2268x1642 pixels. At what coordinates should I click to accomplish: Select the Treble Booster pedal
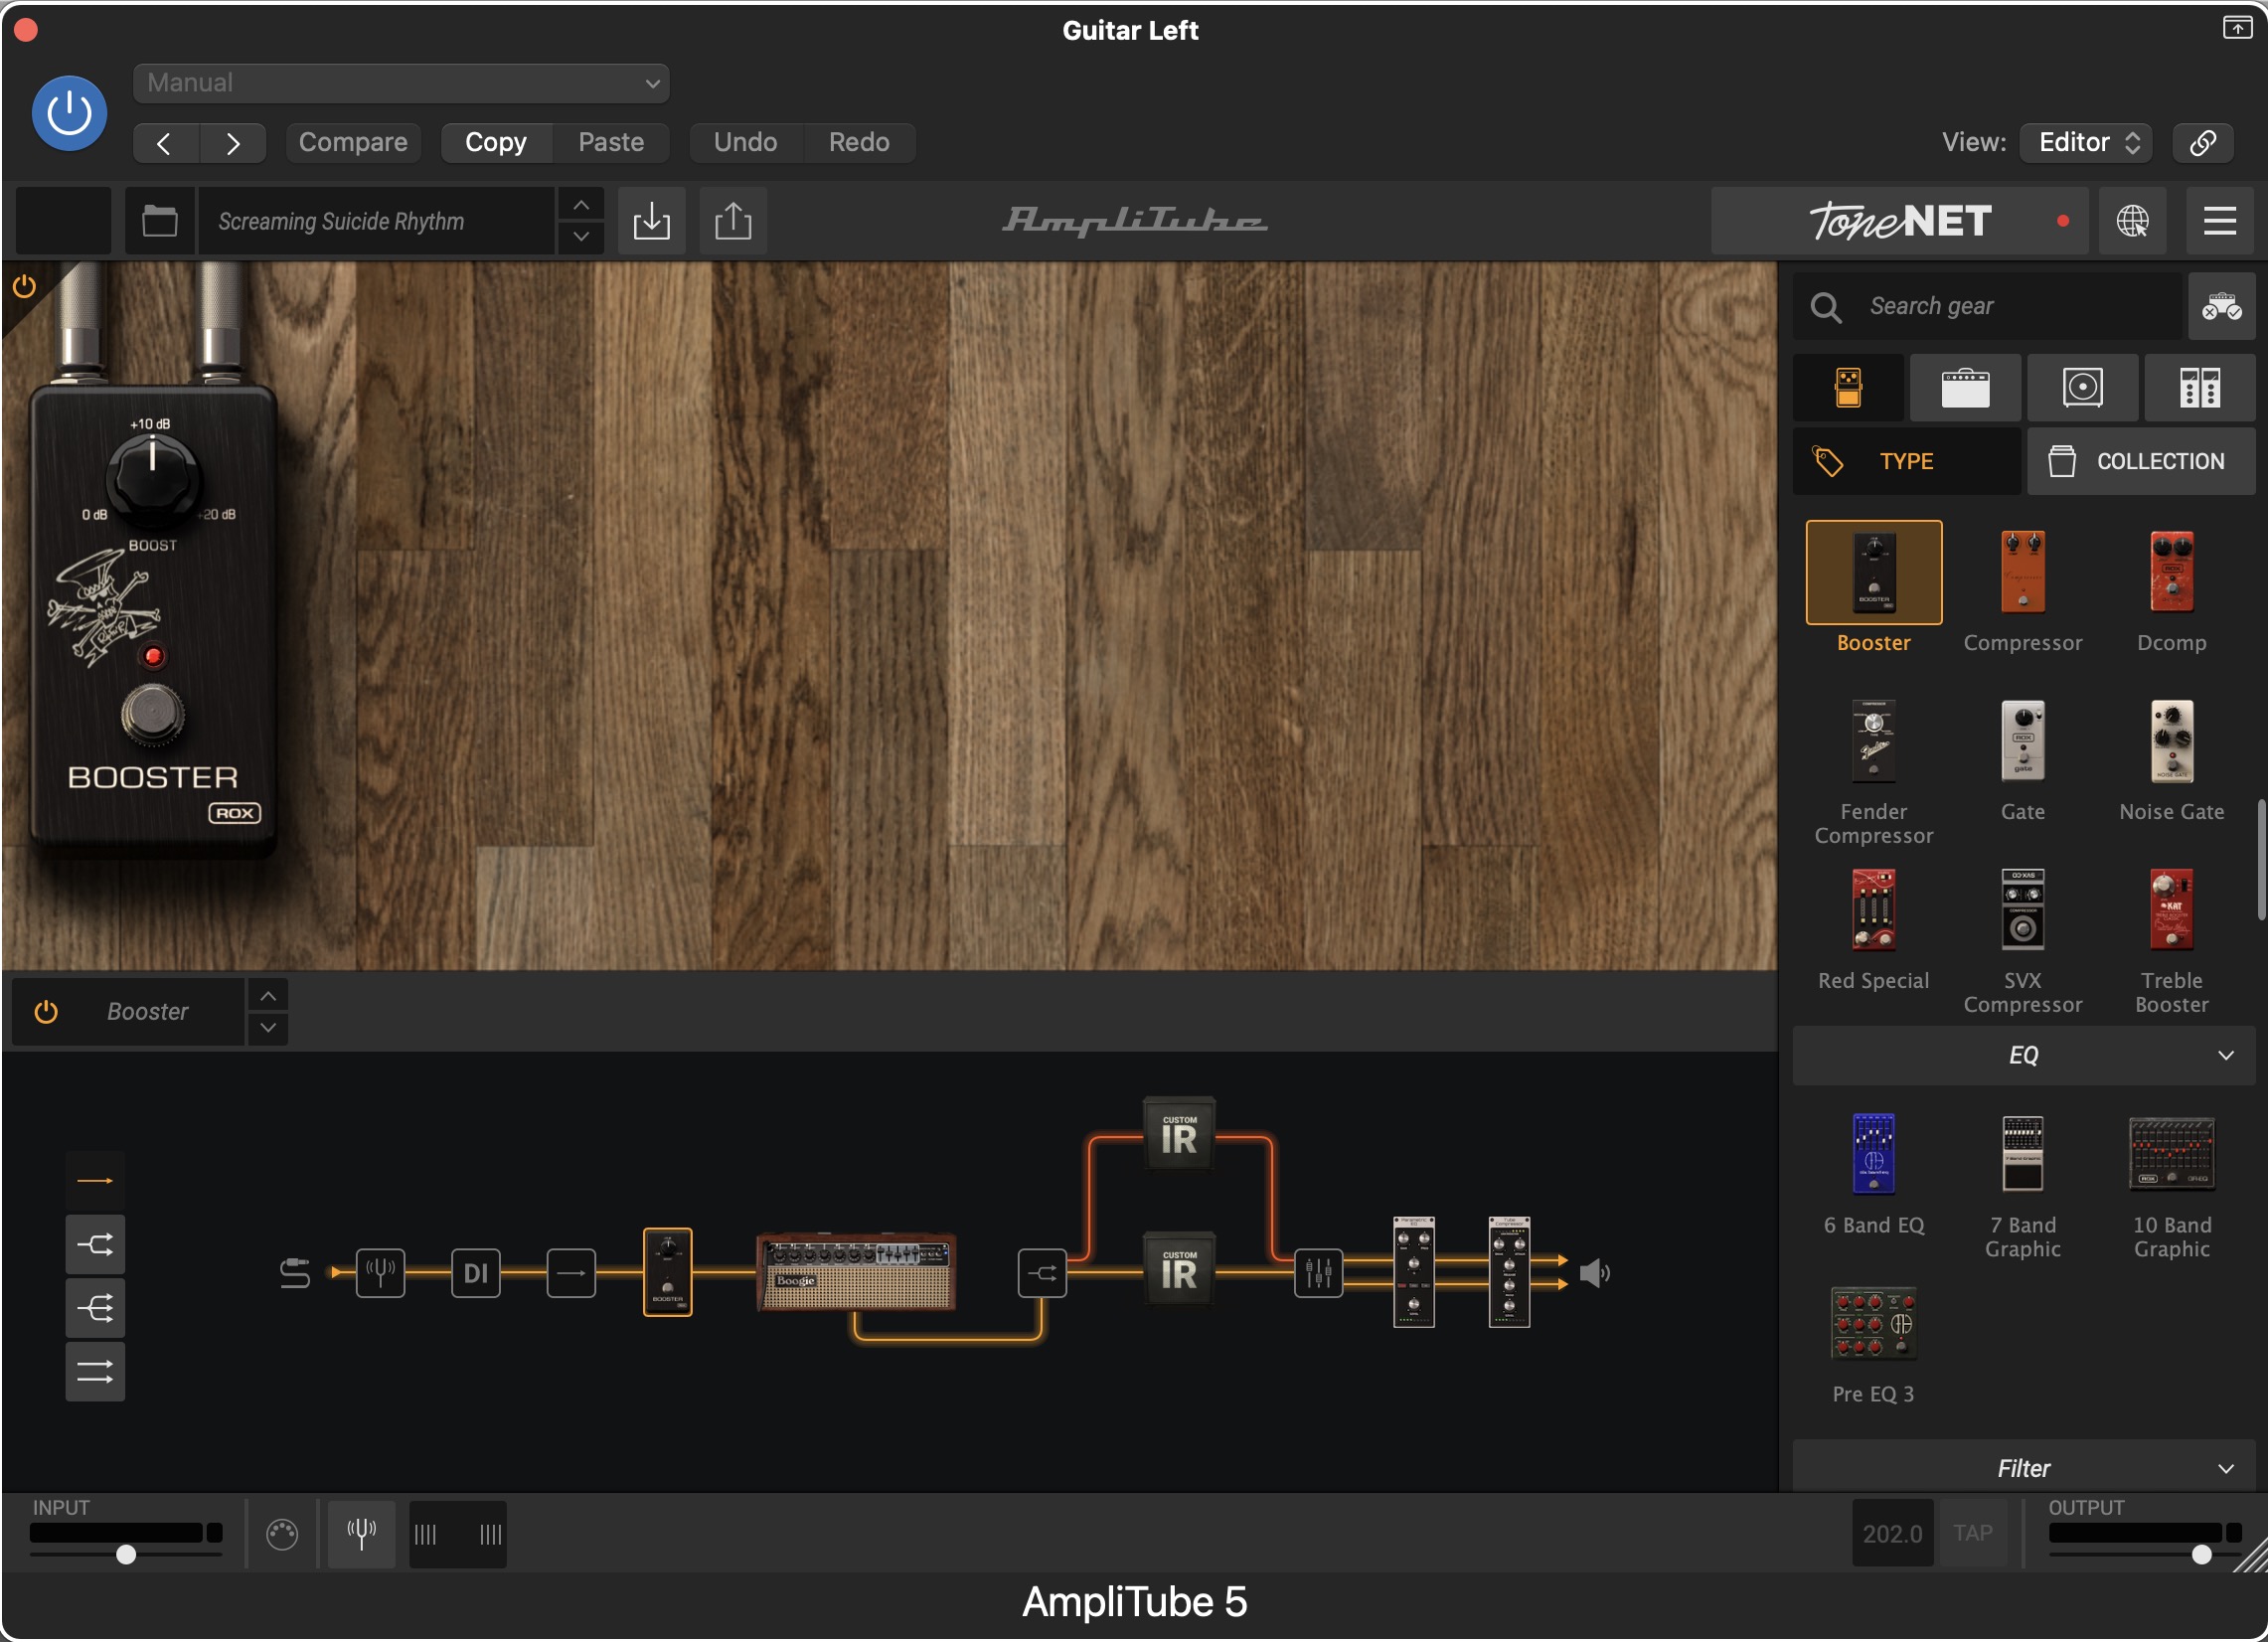pos(2171,911)
